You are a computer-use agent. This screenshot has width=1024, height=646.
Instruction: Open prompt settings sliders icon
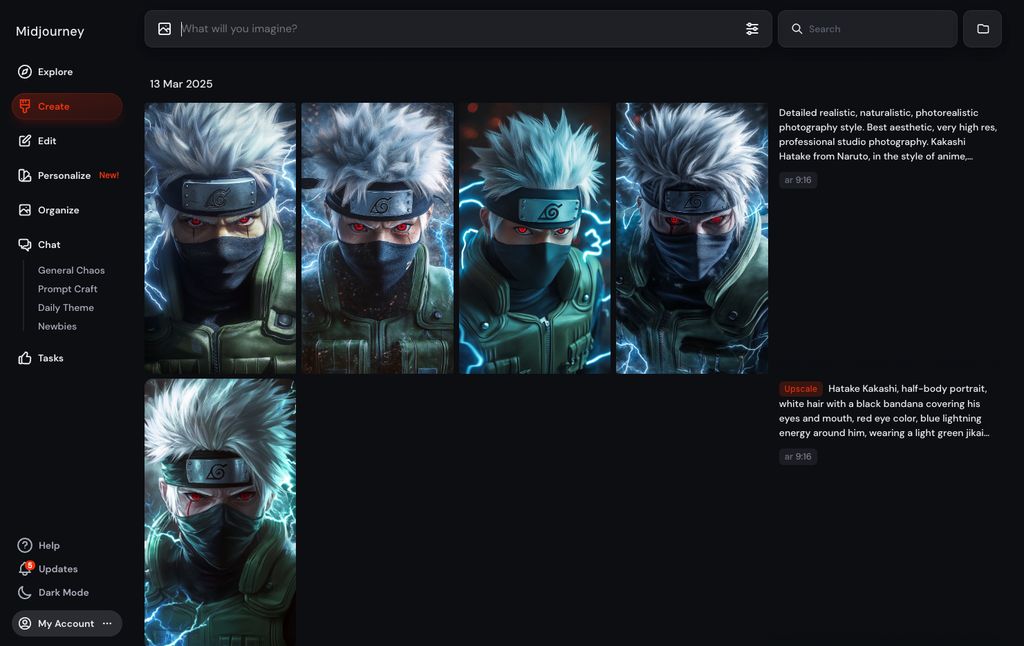pos(752,29)
